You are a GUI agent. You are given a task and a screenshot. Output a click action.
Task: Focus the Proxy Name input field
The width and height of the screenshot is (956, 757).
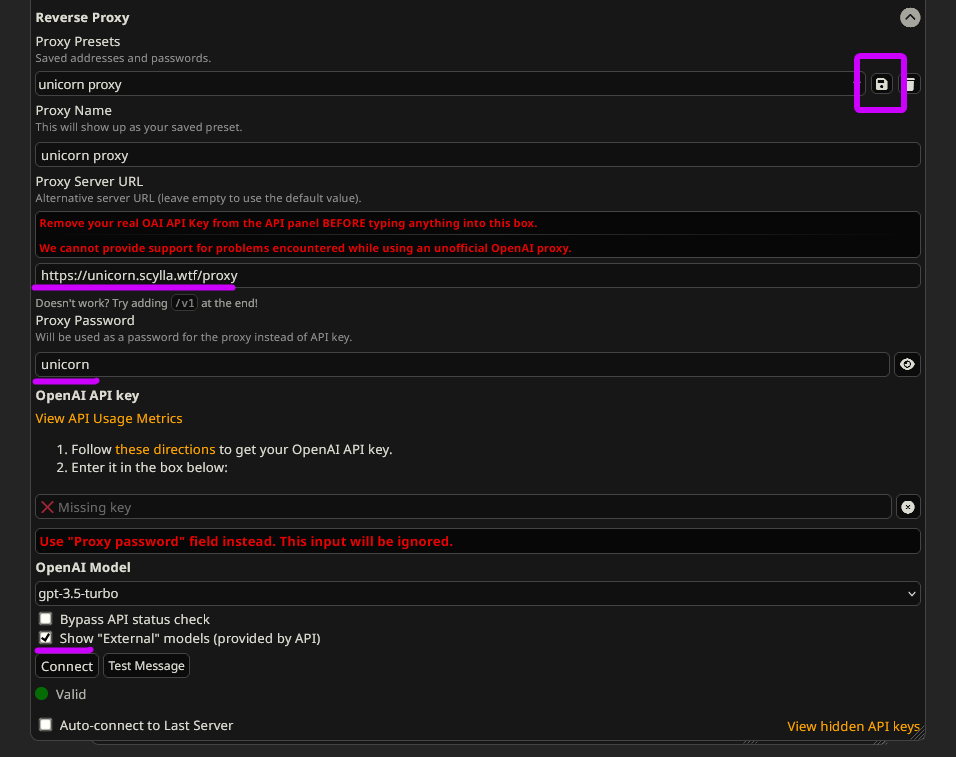477,155
